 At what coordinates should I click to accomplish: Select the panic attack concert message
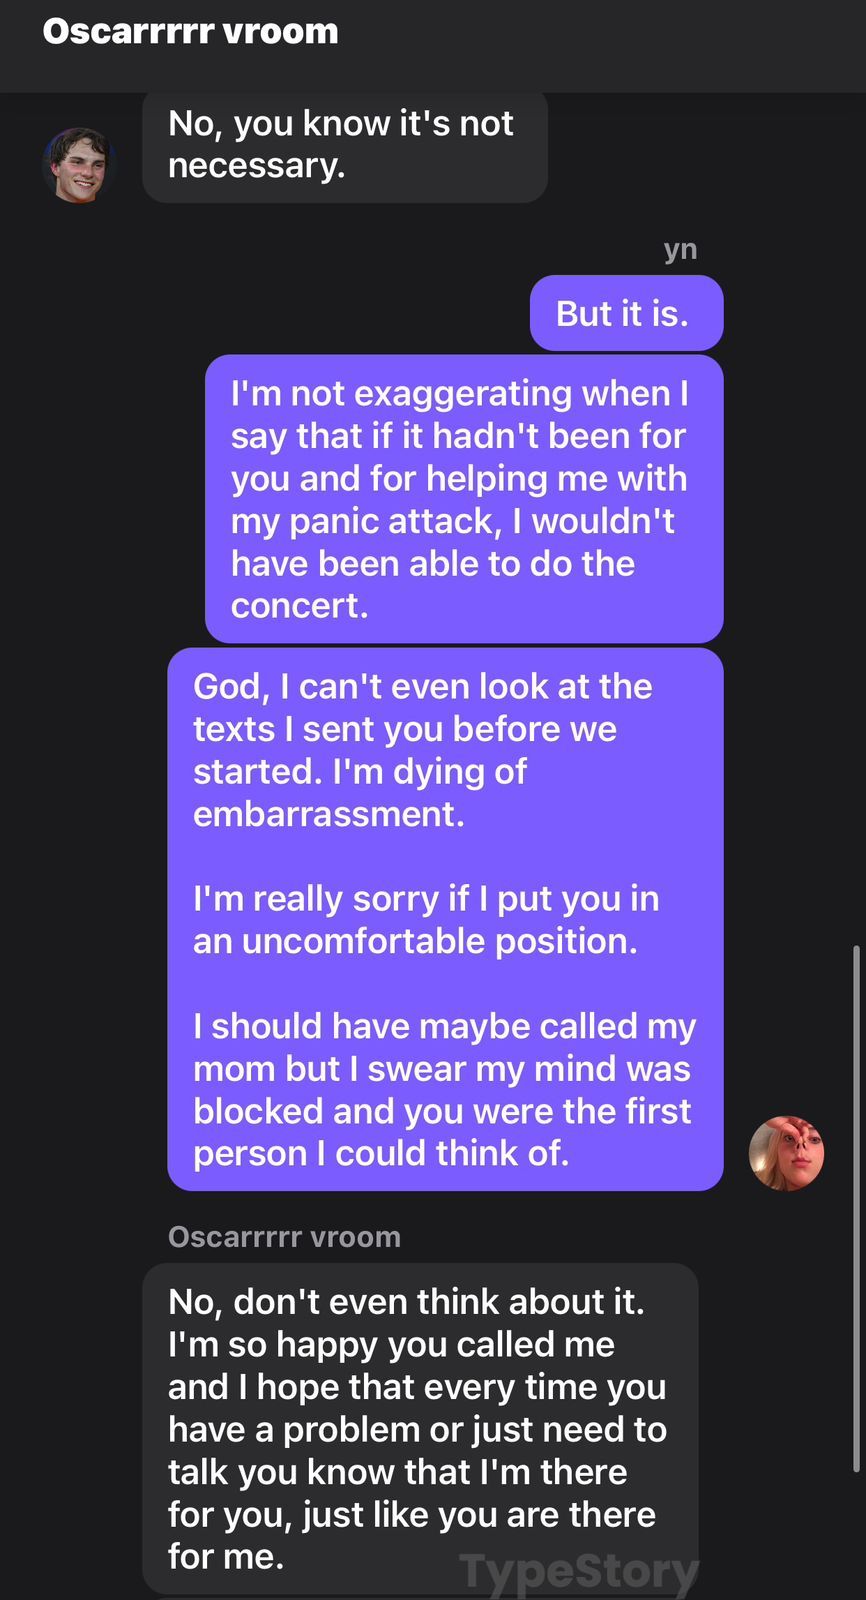click(x=464, y=499)
